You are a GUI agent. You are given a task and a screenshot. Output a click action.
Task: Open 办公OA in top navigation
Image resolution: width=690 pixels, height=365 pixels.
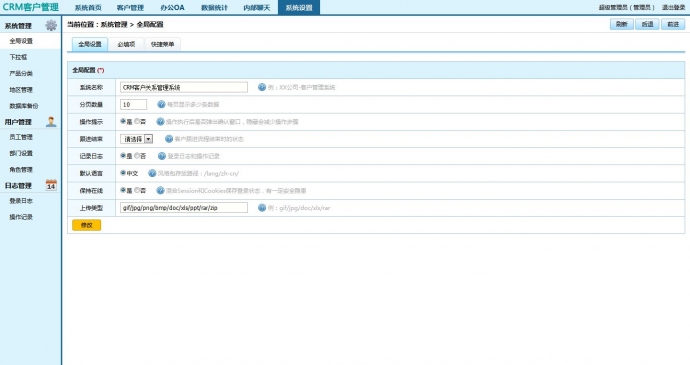(172, 7)
